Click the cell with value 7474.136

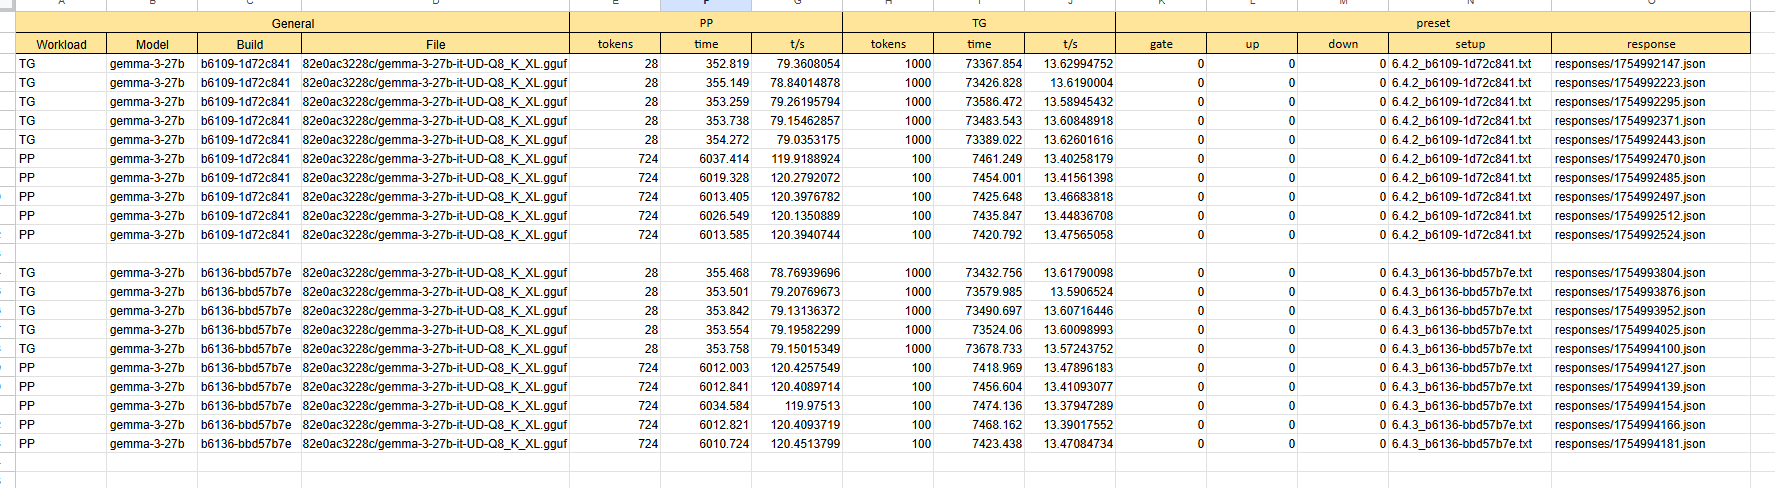click(979, 405)
